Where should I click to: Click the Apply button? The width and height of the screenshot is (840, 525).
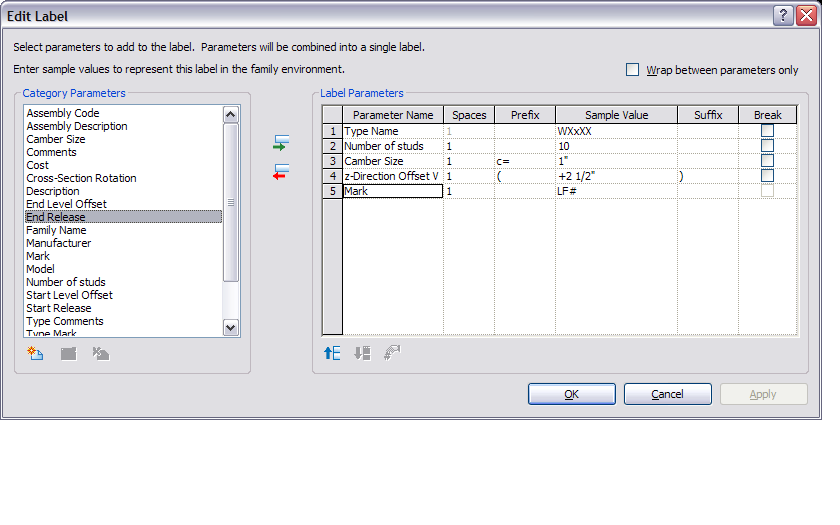(x=763, y=394)
